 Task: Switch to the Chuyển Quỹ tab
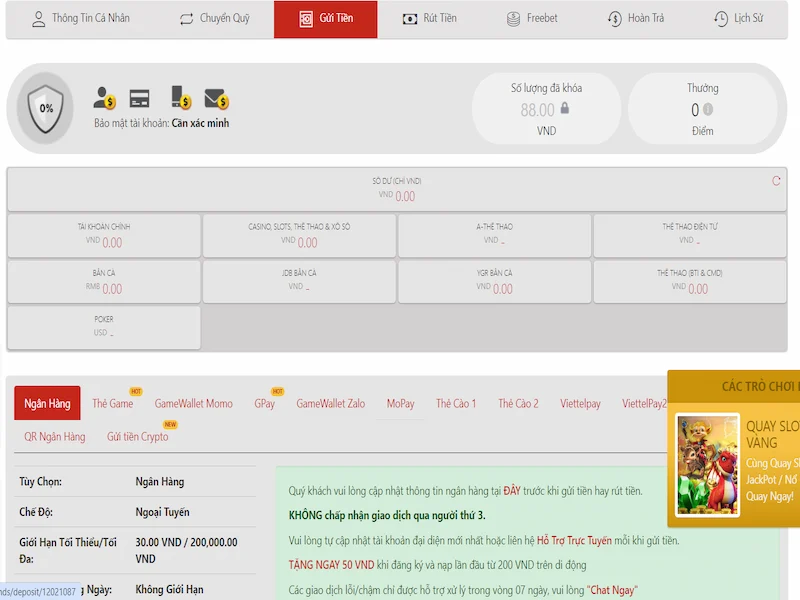pos(214,19)
